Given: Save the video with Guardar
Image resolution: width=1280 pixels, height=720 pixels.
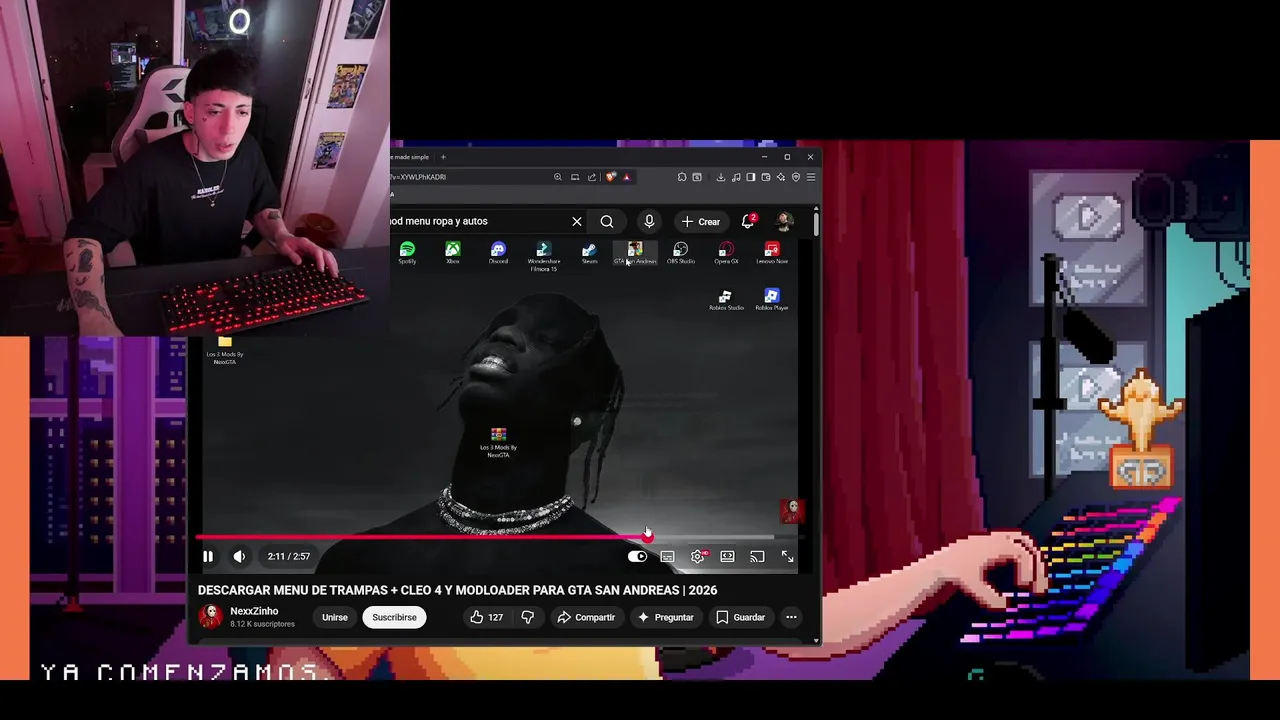Looking at the screenshot, I should (741, 617).
